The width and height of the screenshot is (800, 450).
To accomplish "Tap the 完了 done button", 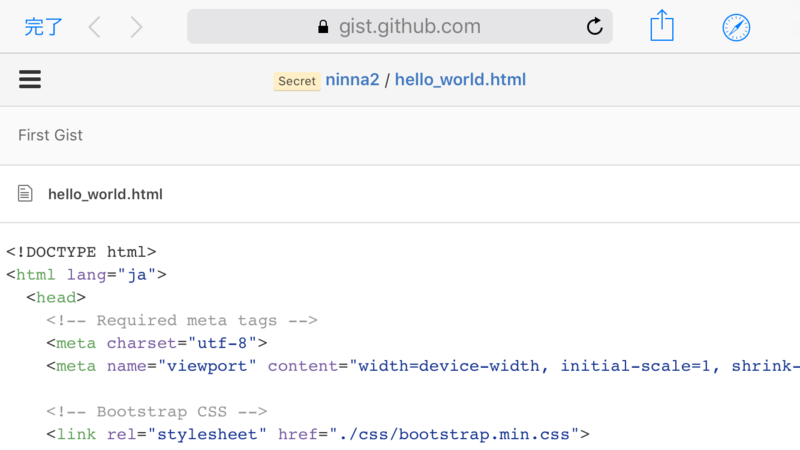I will tap(43, 27).
